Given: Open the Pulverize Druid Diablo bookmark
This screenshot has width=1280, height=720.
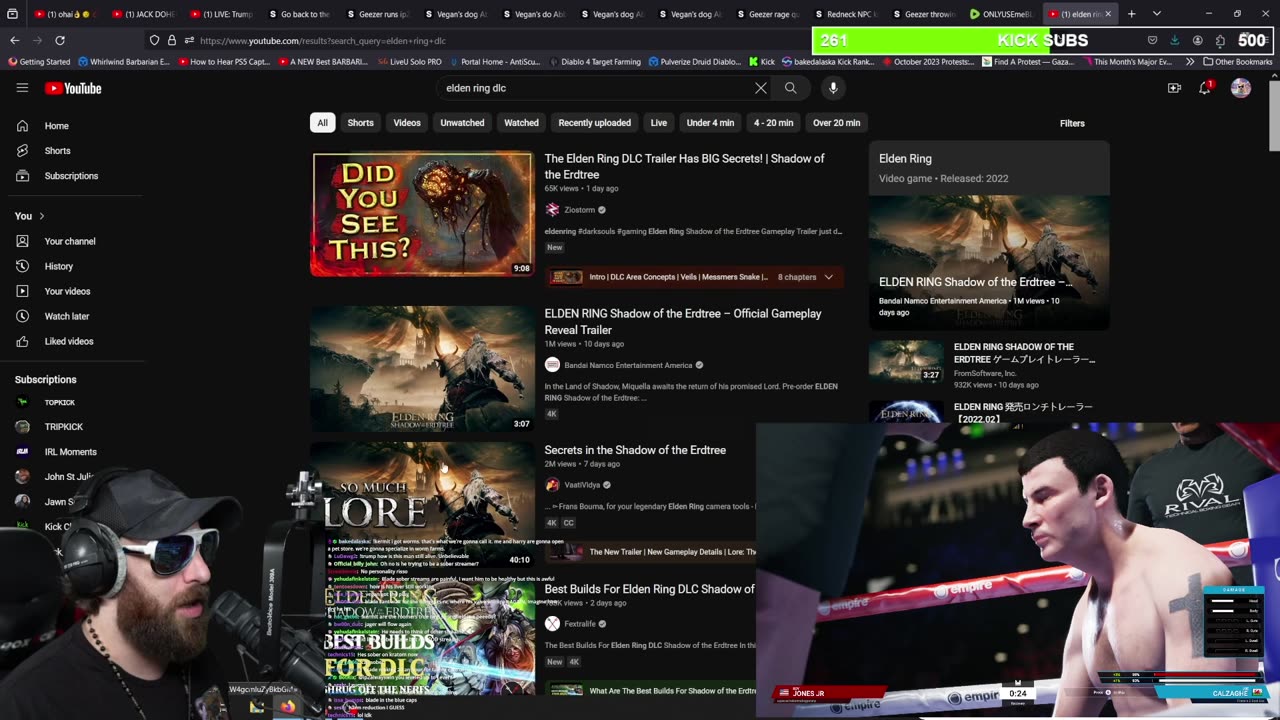Looking at the screenshot, I should 694,62.
